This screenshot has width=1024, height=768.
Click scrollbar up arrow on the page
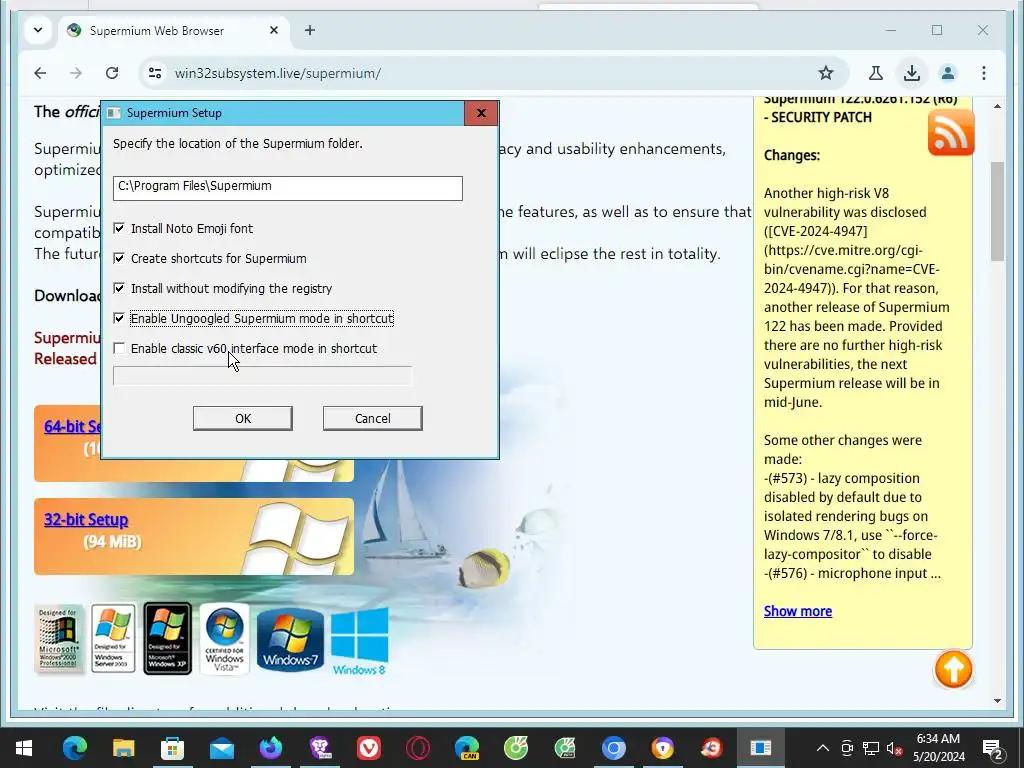pyautogui.click(x=997, y=106)
